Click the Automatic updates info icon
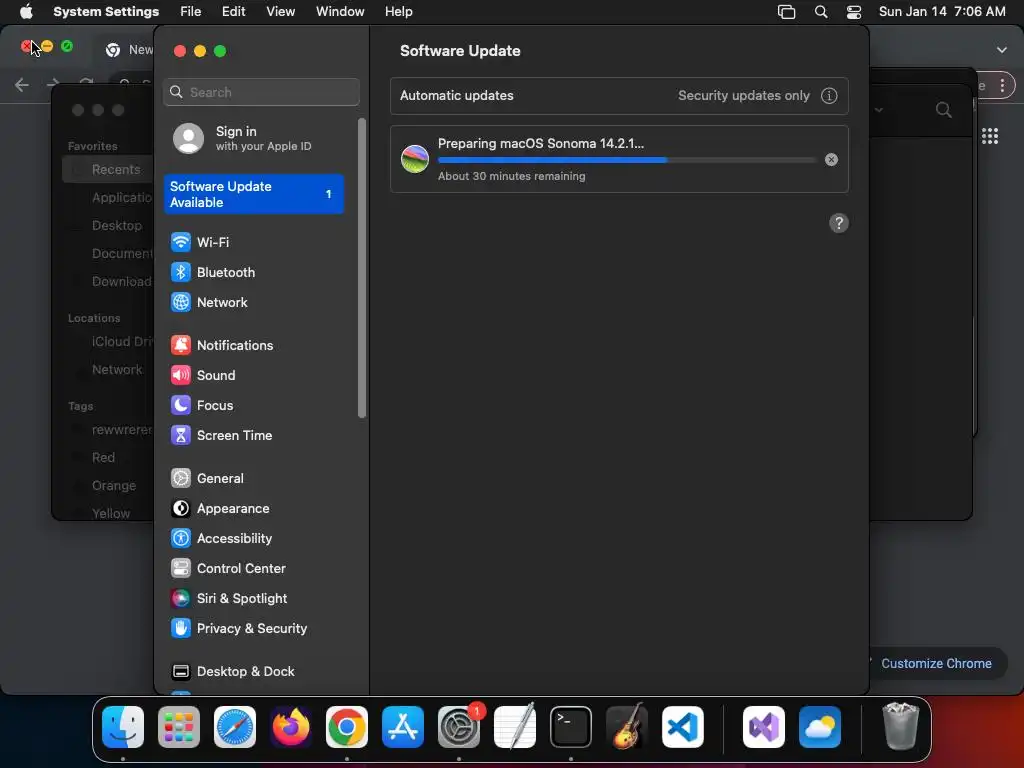Viewport: 1024px width, 768px height. (x=829, y=96)
